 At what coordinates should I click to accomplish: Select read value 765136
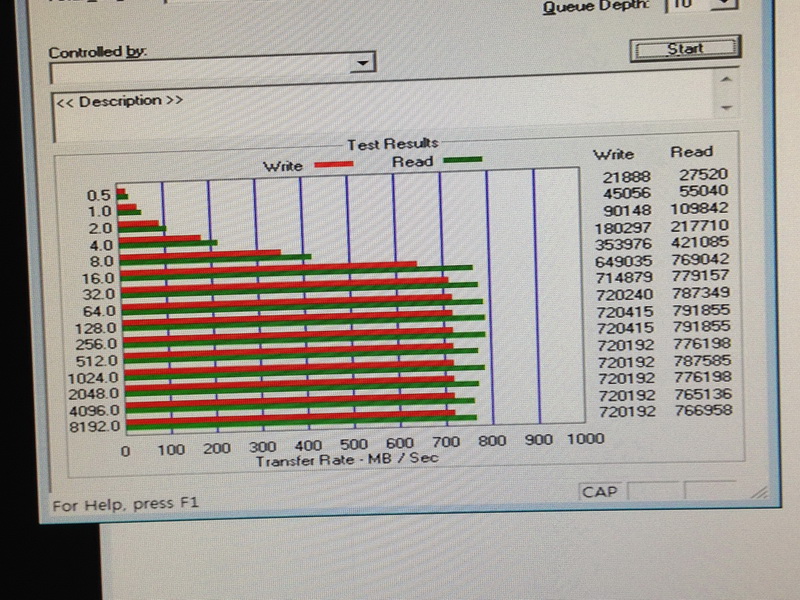[703, 394]
